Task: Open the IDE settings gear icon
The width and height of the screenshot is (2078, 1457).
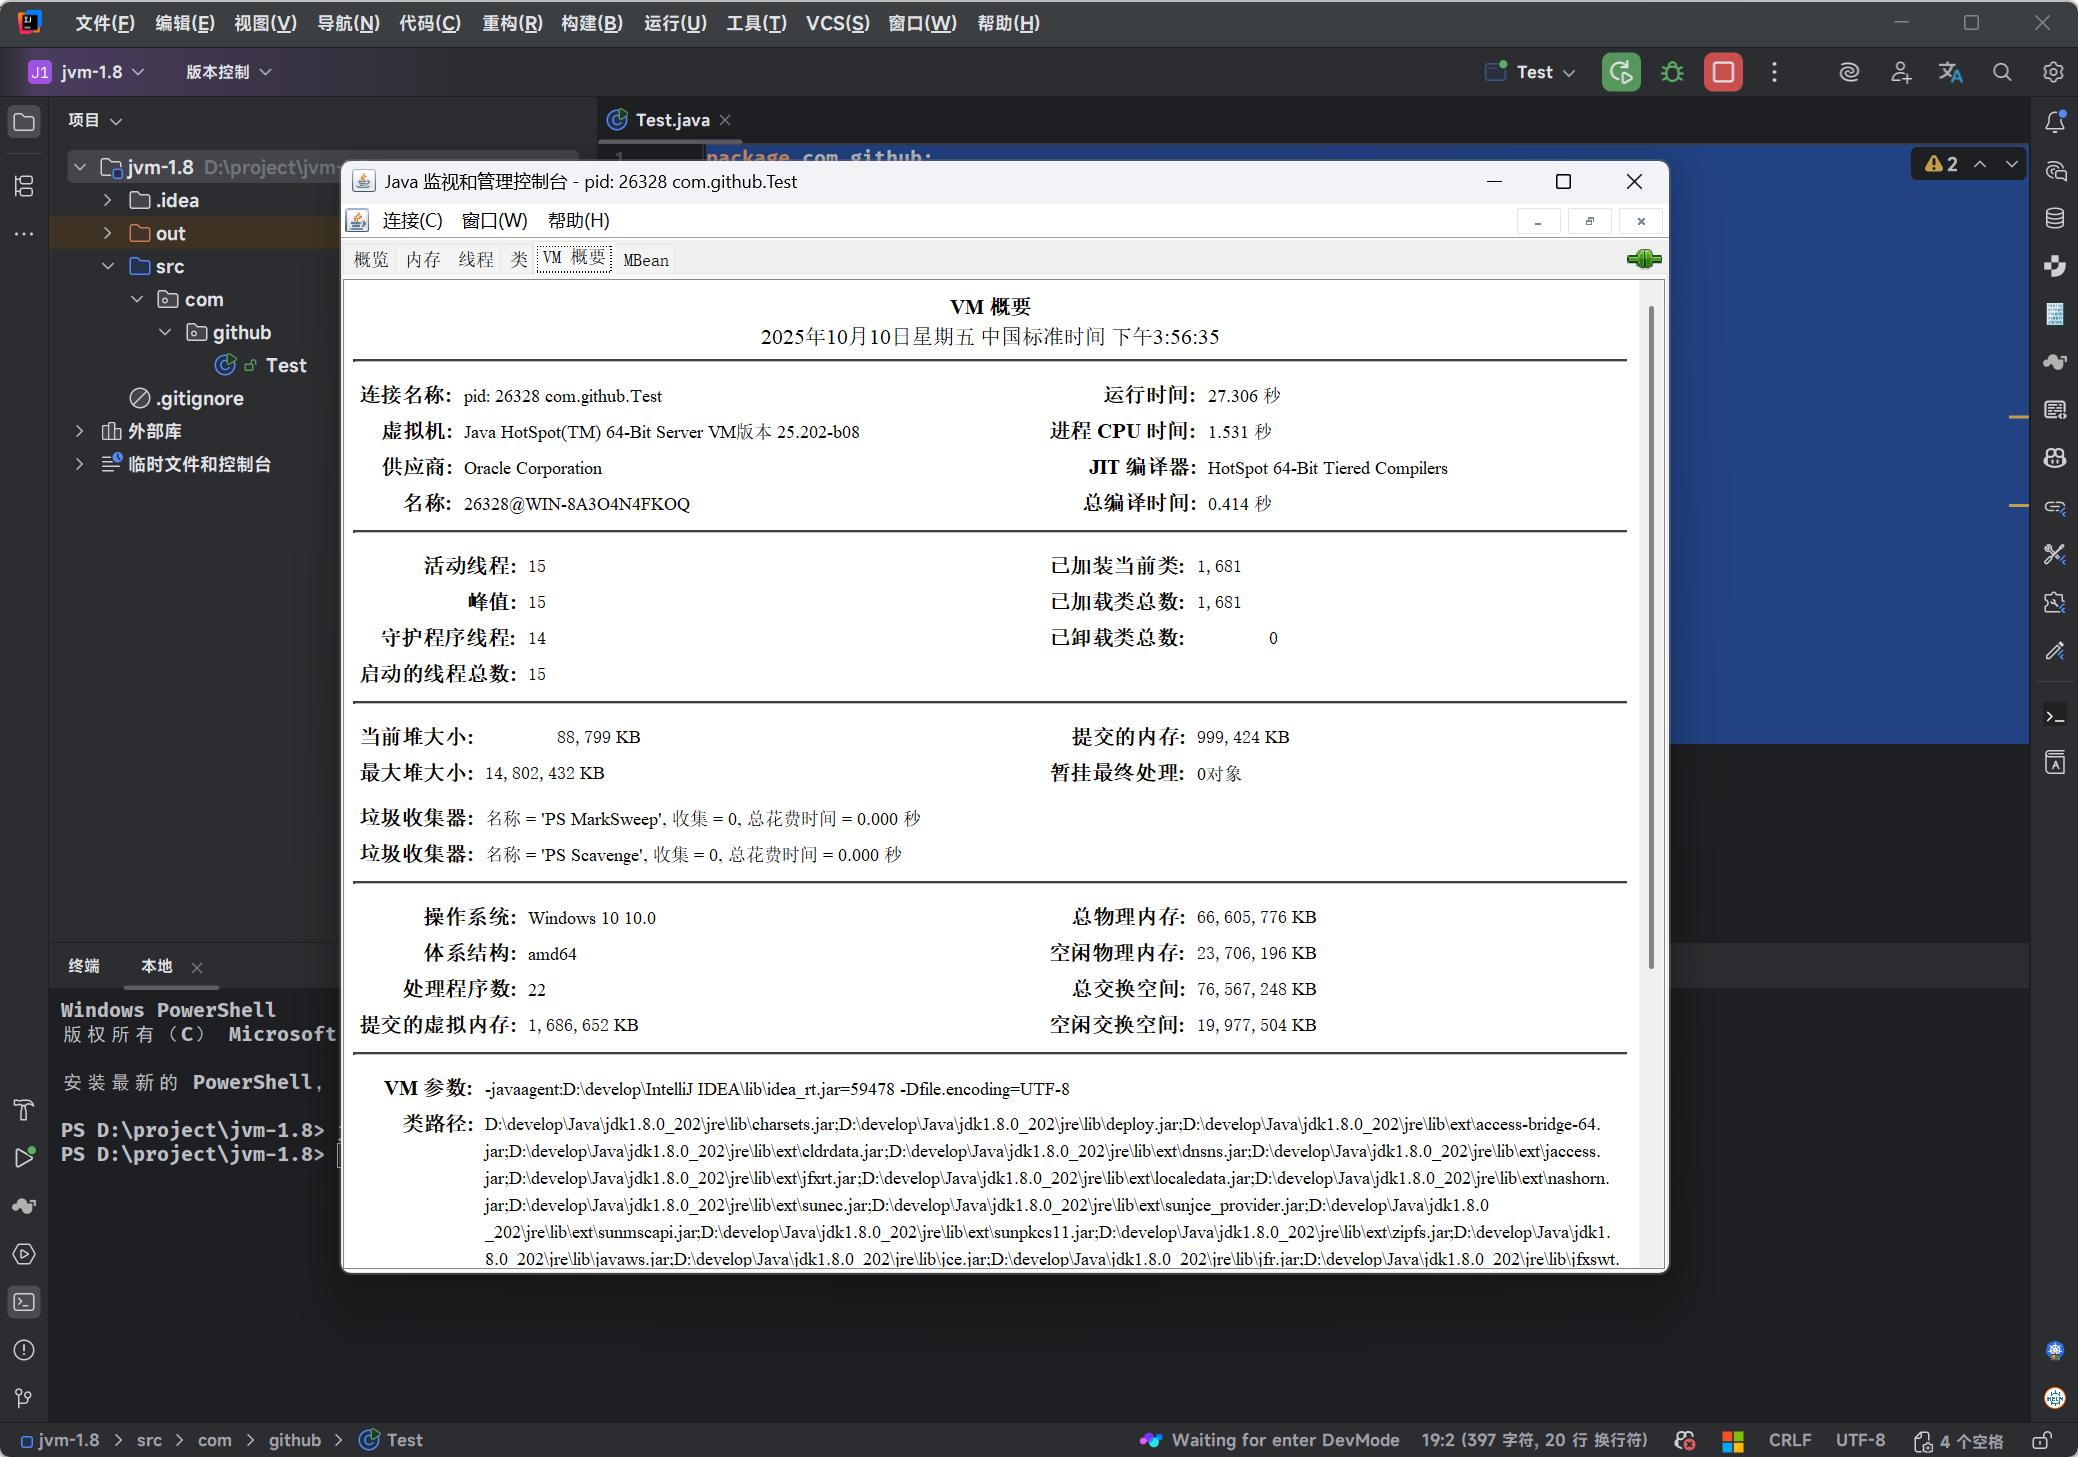Action: (2052, 72)
